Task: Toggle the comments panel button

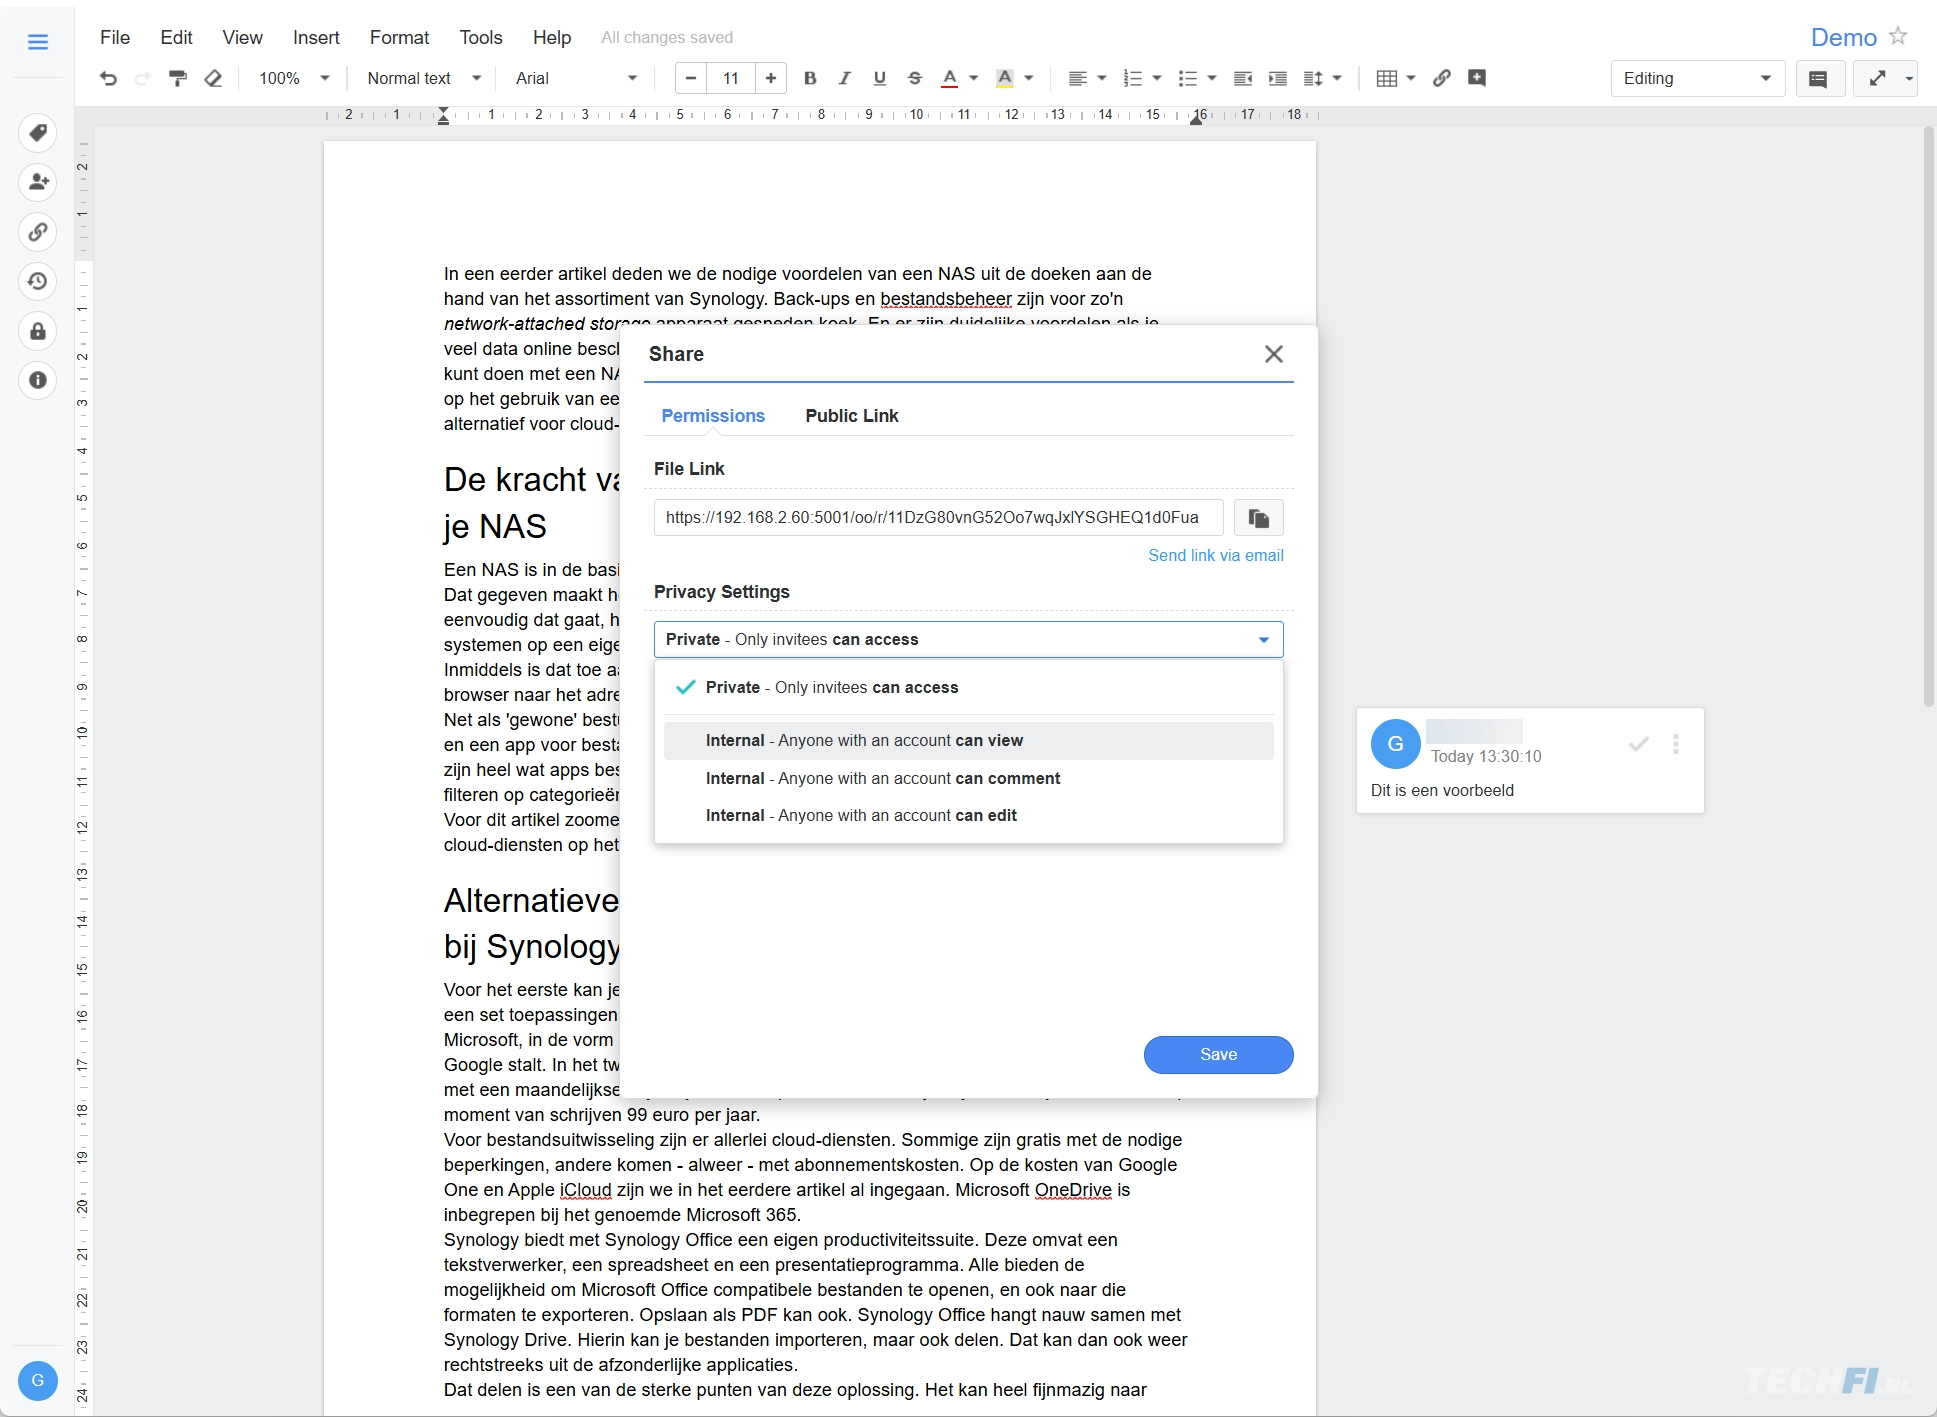Action: pos(1819,78)
